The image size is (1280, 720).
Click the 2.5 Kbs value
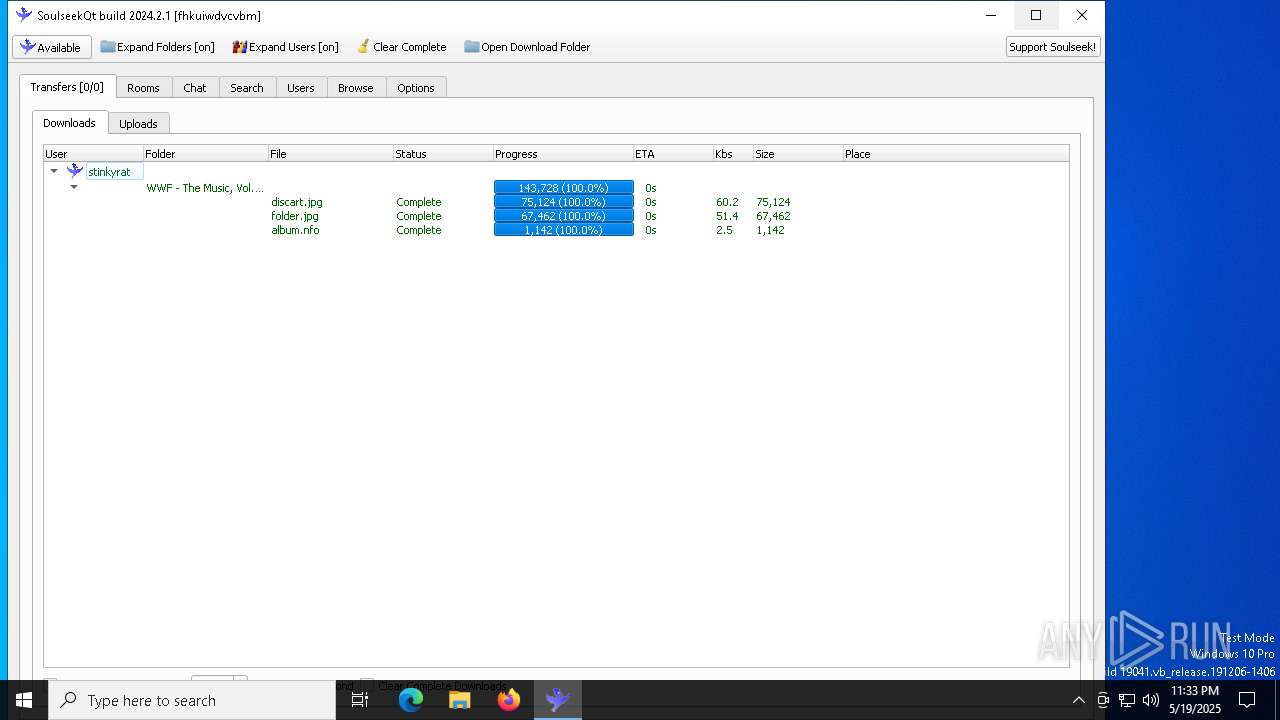724,230
